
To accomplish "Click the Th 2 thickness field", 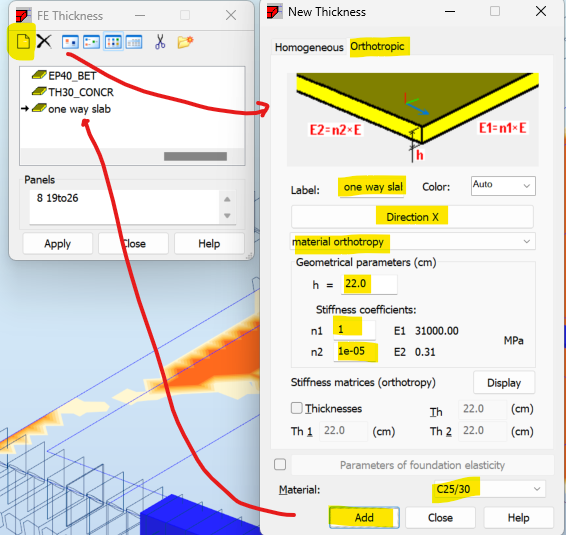I will click(x=482, y=431).
